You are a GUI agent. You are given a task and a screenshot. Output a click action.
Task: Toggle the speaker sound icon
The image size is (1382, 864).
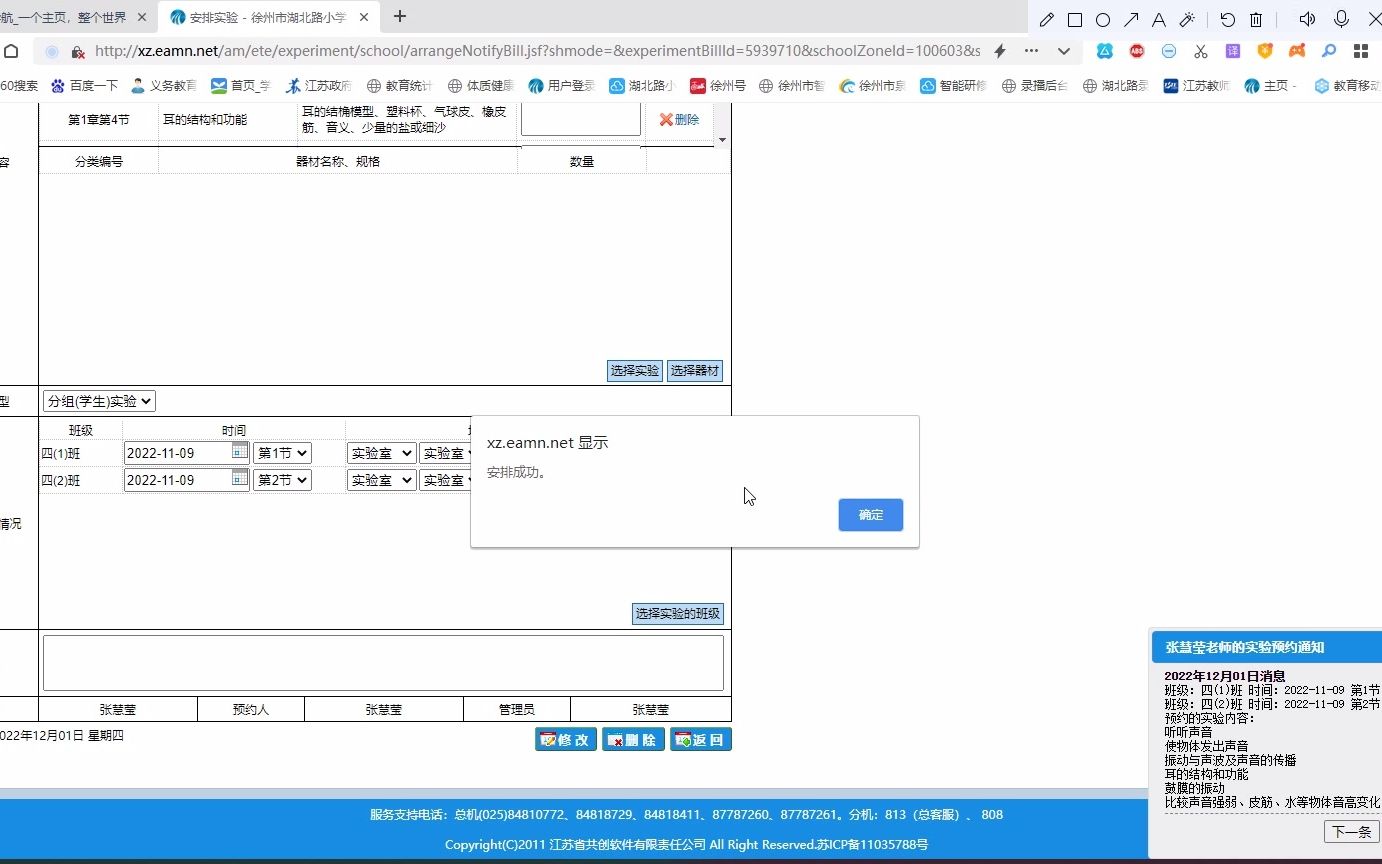[1307, 20]
